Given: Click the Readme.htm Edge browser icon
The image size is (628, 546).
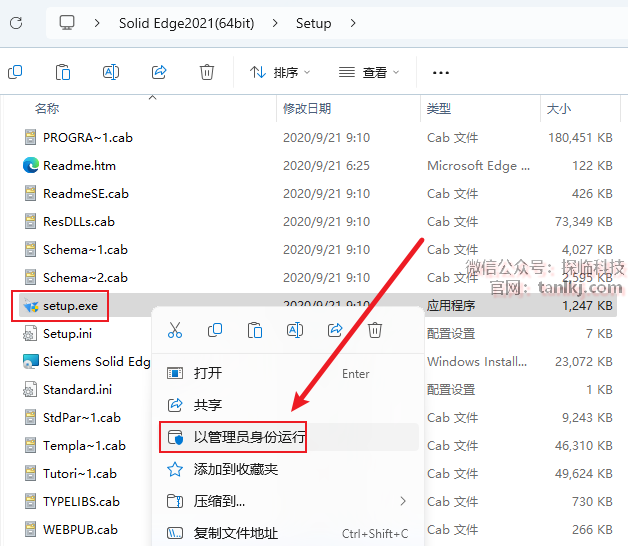Looking at the screenshot, I should point(30,165).
